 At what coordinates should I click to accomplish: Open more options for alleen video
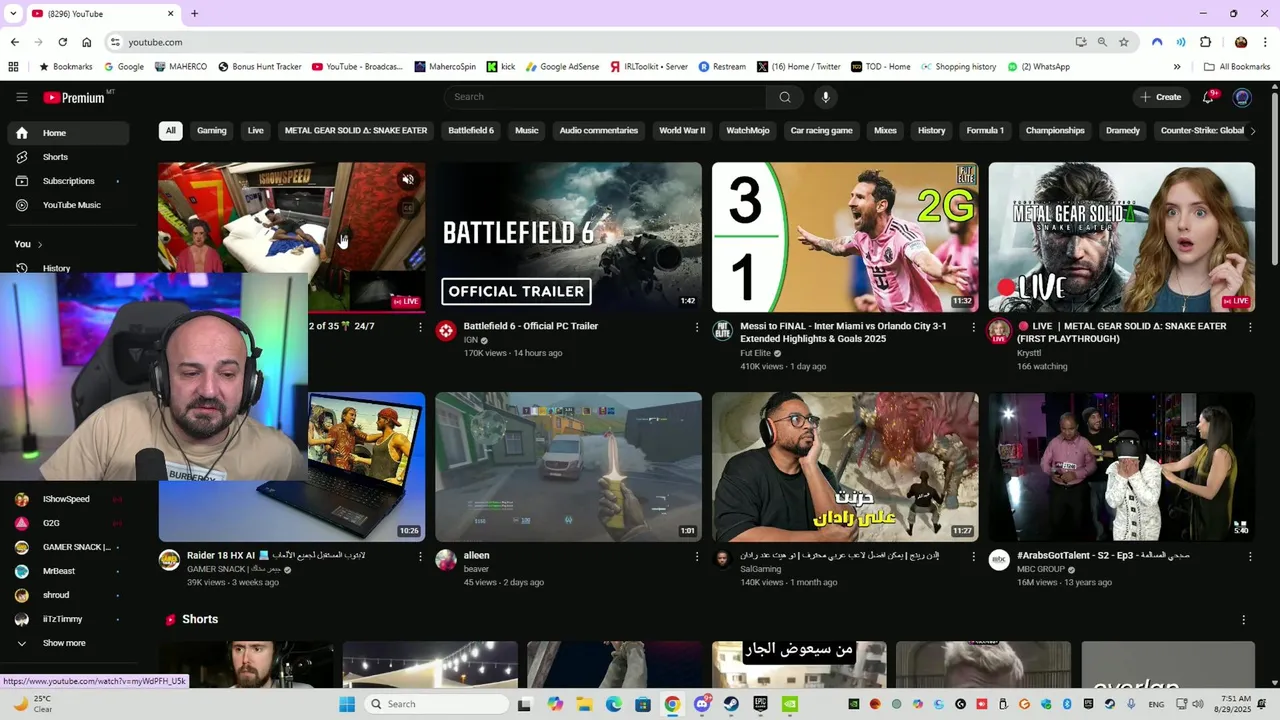697,556
